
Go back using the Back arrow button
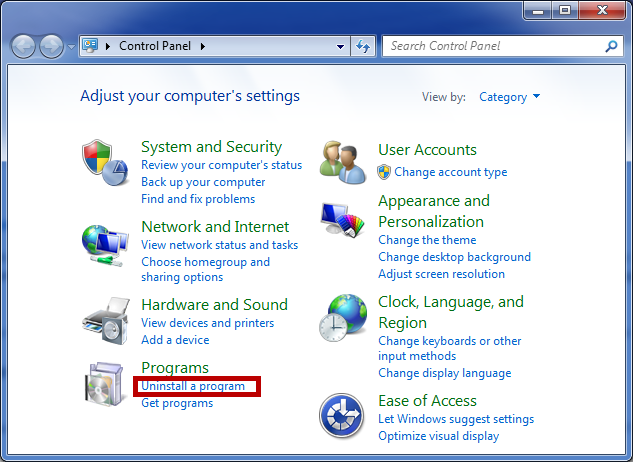click(23, 46)
